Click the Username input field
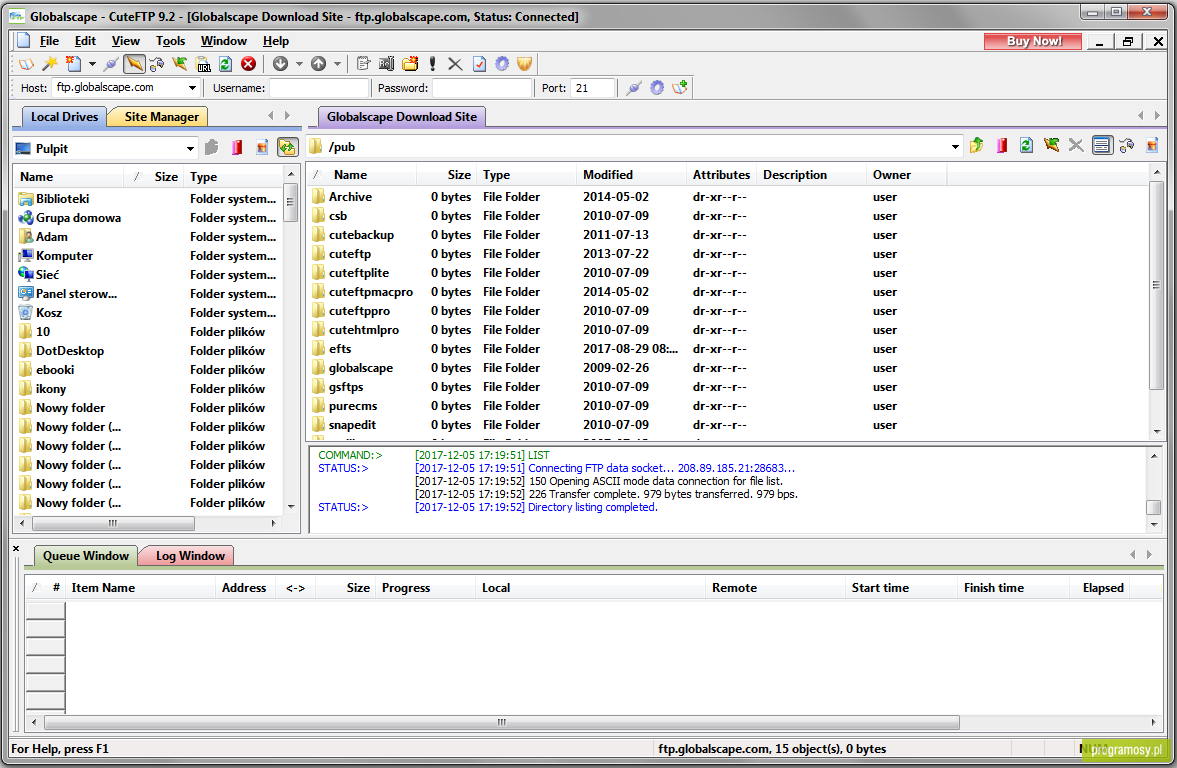This screenshot has width=1177, height=768. tap(319, 88)
